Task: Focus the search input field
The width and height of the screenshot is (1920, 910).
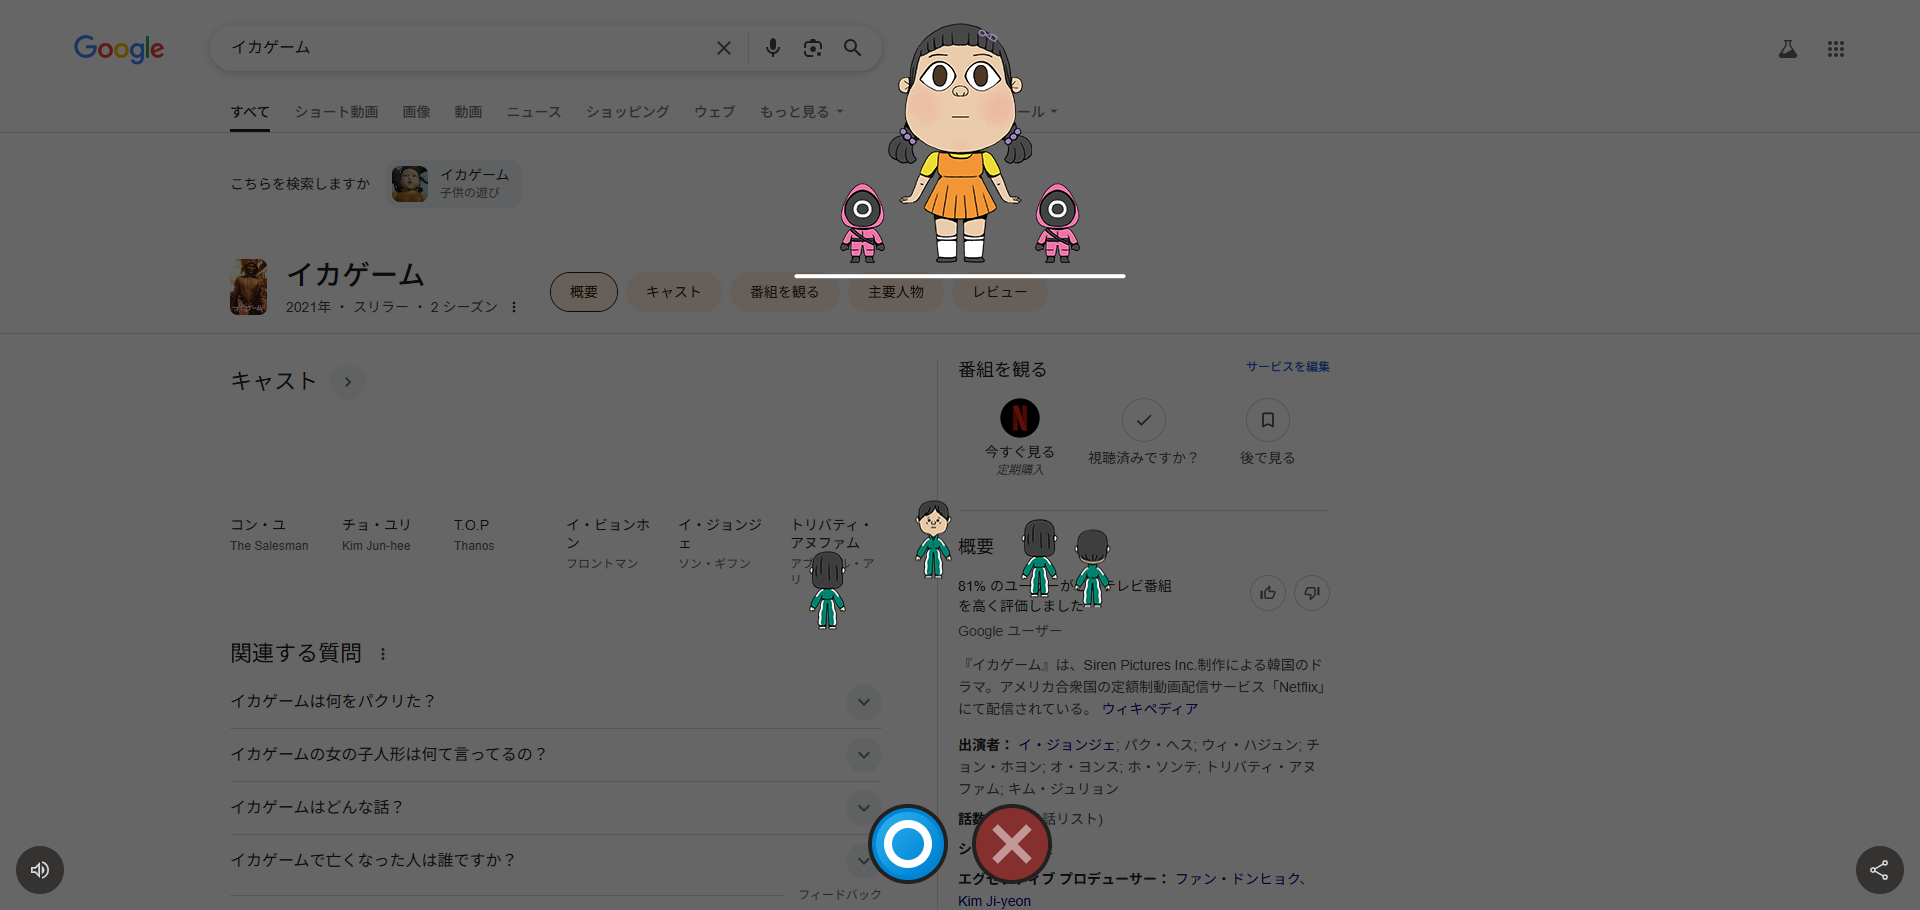Action: click(465, 48)
